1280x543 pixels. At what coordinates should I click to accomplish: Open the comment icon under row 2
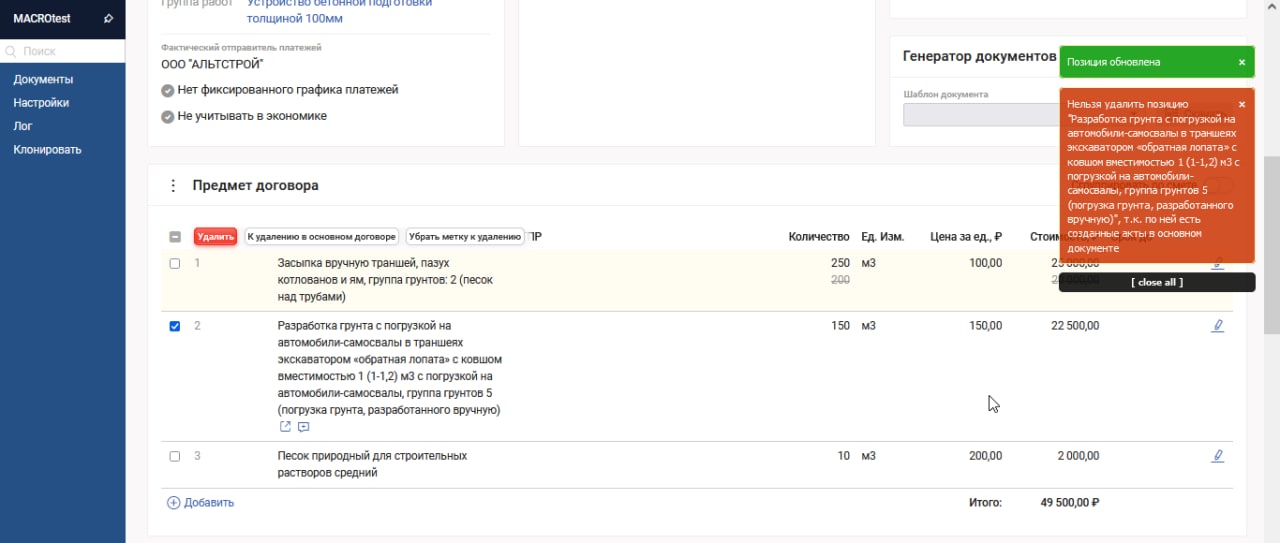tap(304, 427)
